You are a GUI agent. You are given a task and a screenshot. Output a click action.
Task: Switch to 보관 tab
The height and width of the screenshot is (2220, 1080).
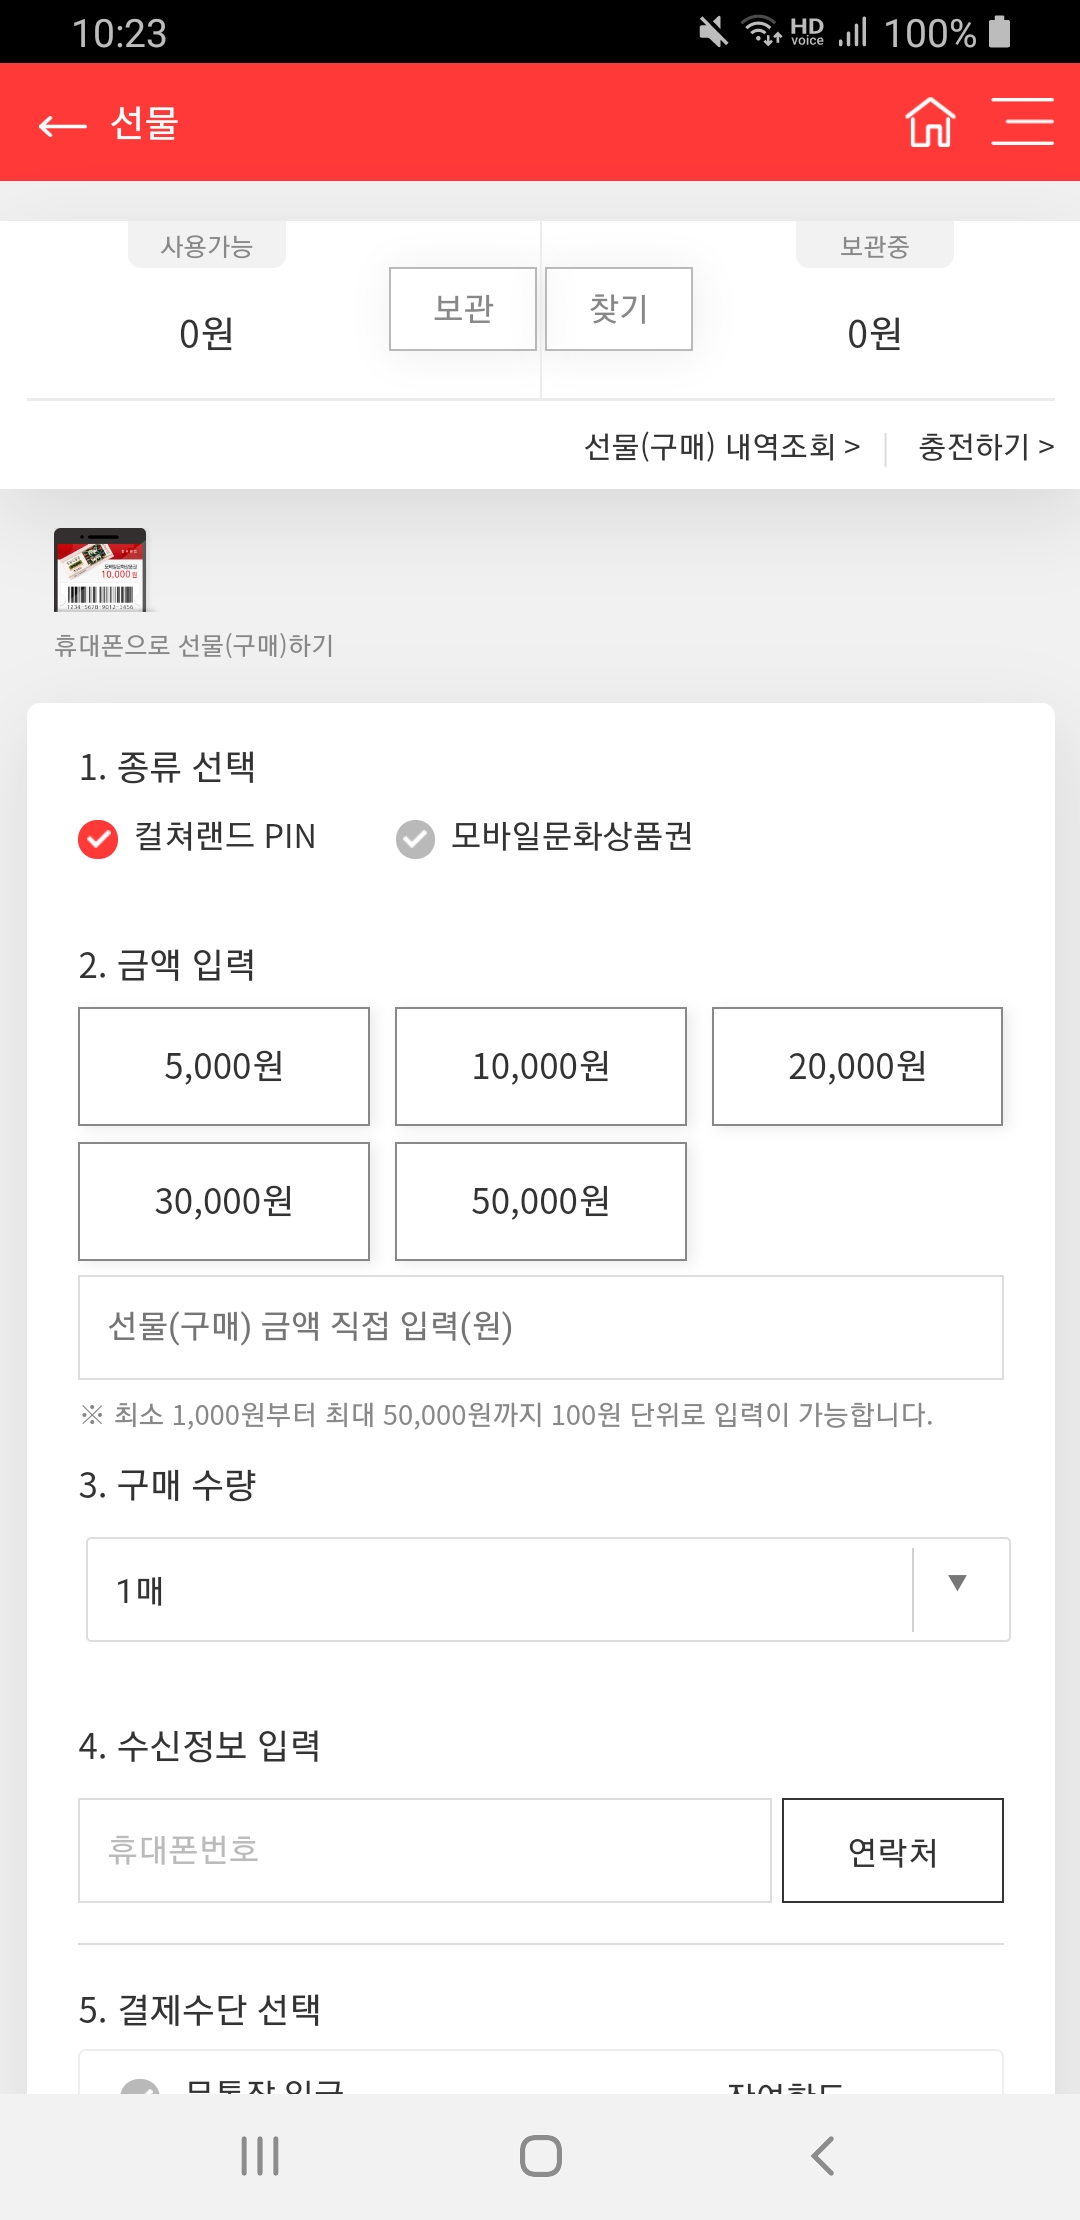click(463, 309)
